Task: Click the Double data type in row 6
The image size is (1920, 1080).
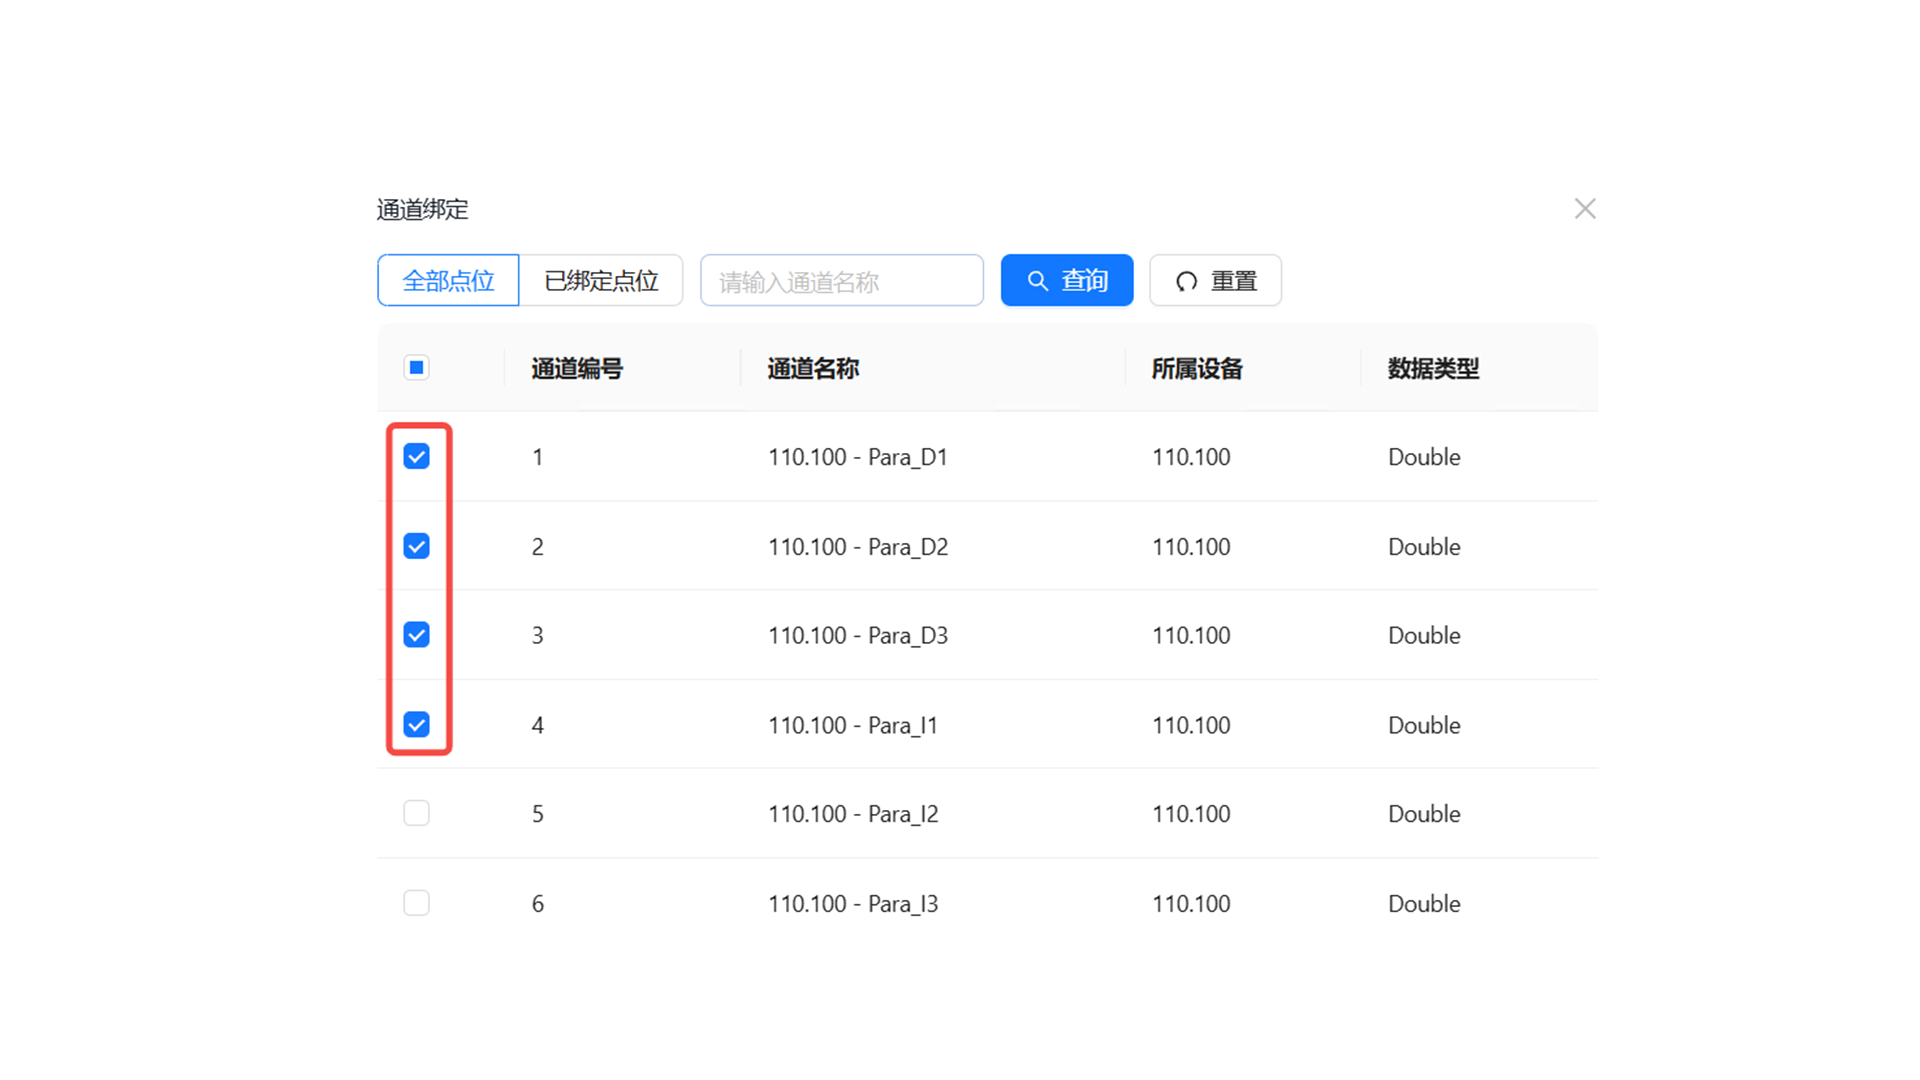Action: 1424,904
